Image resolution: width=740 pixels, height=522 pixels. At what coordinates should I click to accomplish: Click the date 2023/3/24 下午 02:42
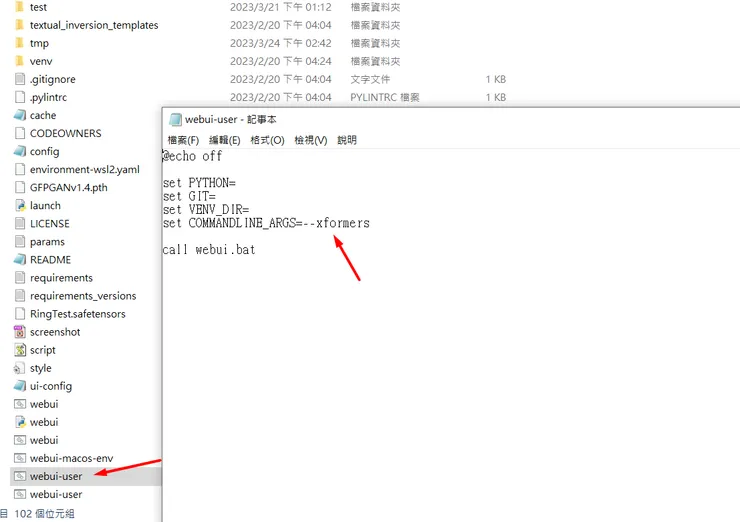281,43
